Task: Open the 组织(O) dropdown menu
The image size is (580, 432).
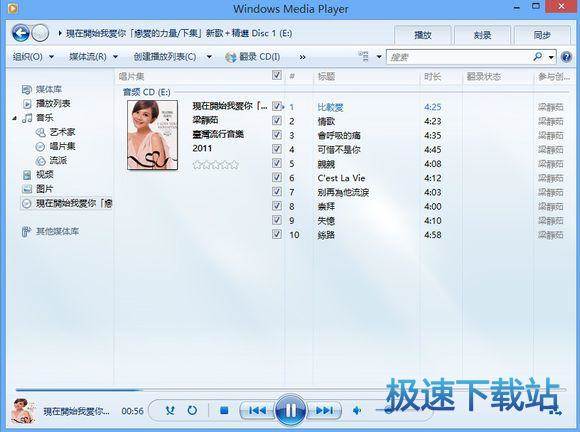Action: point(33,57)
